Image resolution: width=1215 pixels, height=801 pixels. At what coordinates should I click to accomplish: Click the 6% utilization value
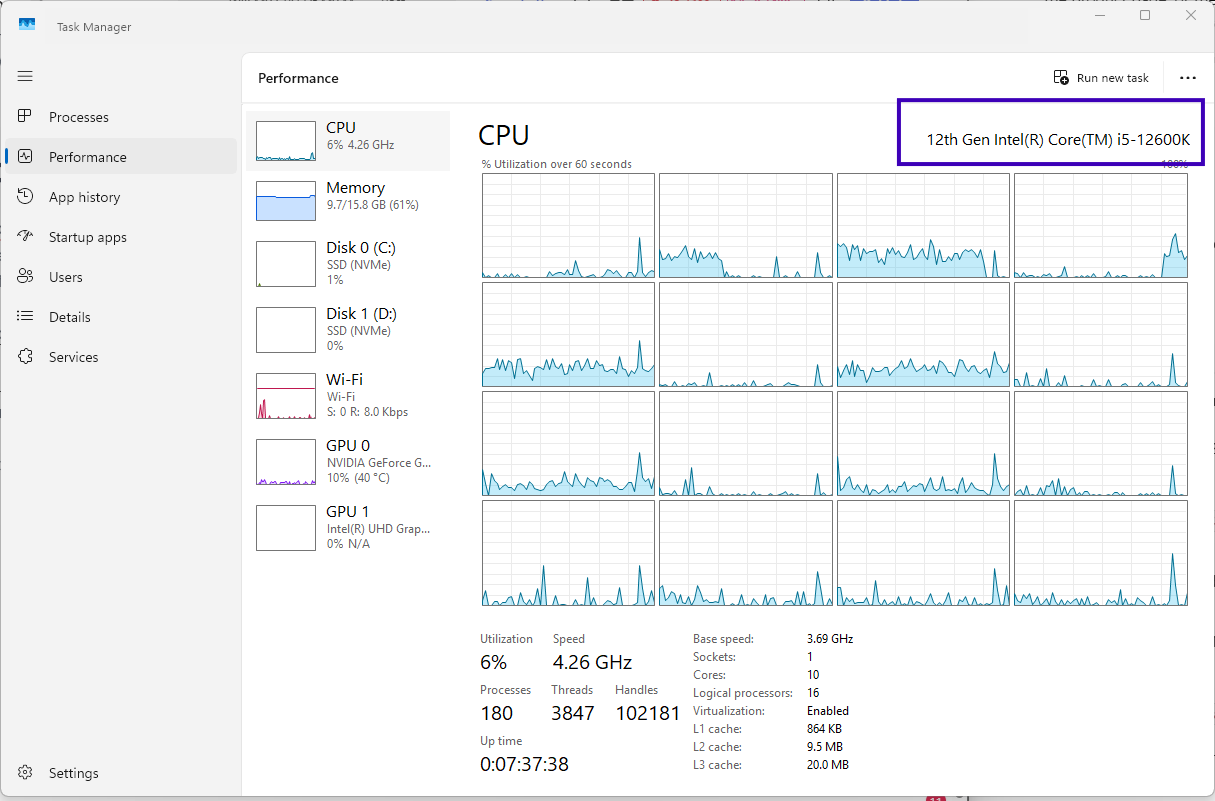493,662
